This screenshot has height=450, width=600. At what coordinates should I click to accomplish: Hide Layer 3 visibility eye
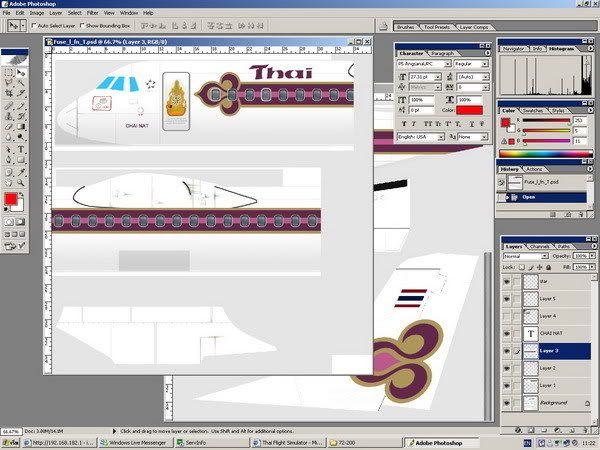pos(507,351)
